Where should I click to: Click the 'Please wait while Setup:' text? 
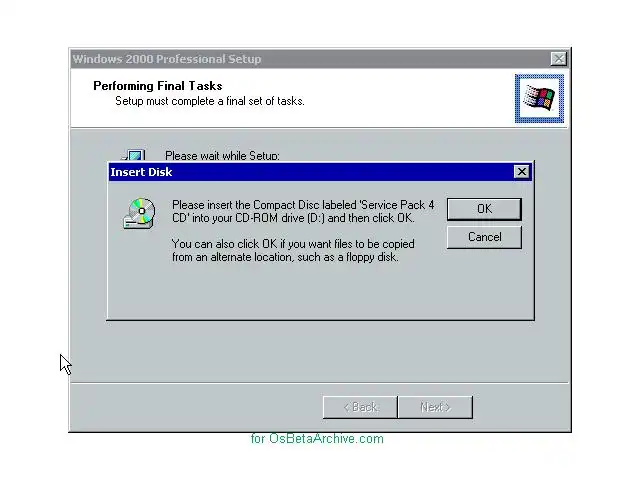point(222,156)
